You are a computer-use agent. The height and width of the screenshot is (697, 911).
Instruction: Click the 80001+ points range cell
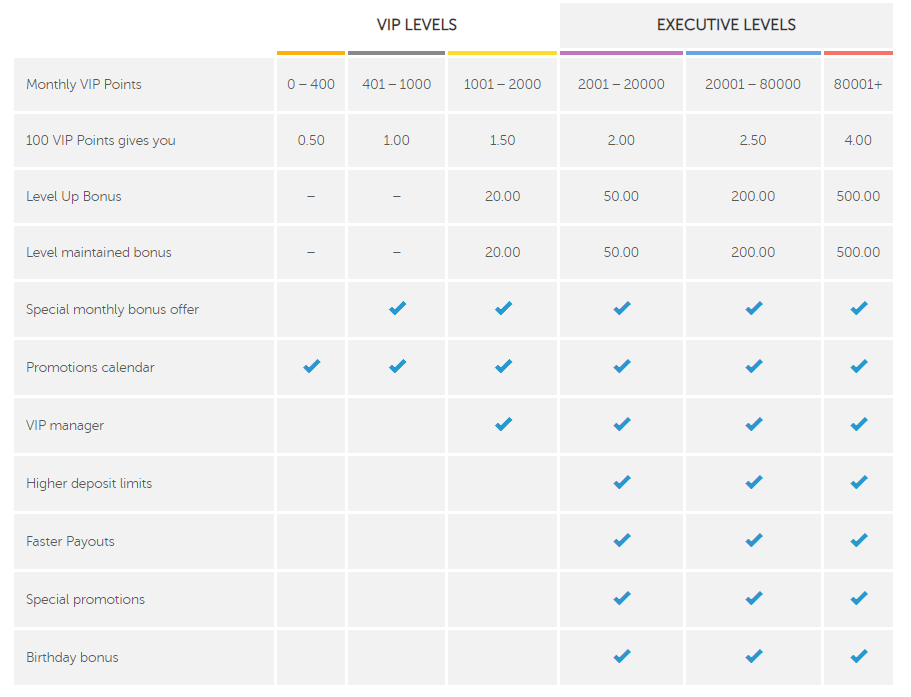(858, 84)
